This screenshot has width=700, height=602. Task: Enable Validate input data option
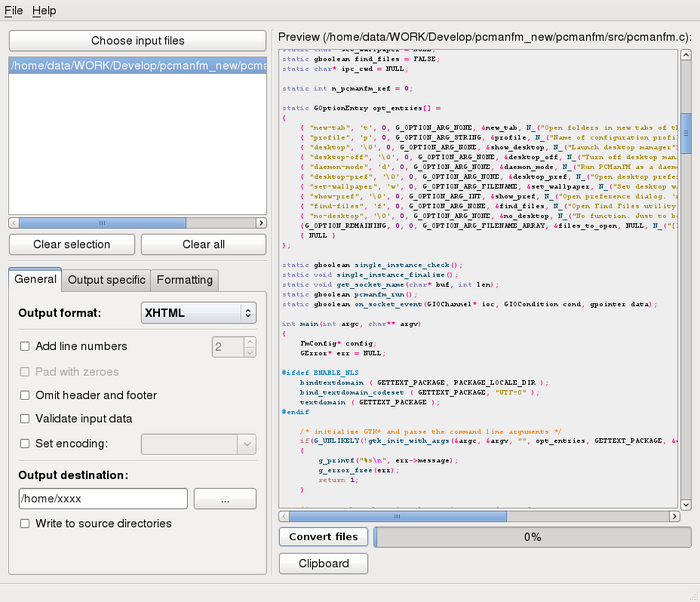[x=25, y=419]
